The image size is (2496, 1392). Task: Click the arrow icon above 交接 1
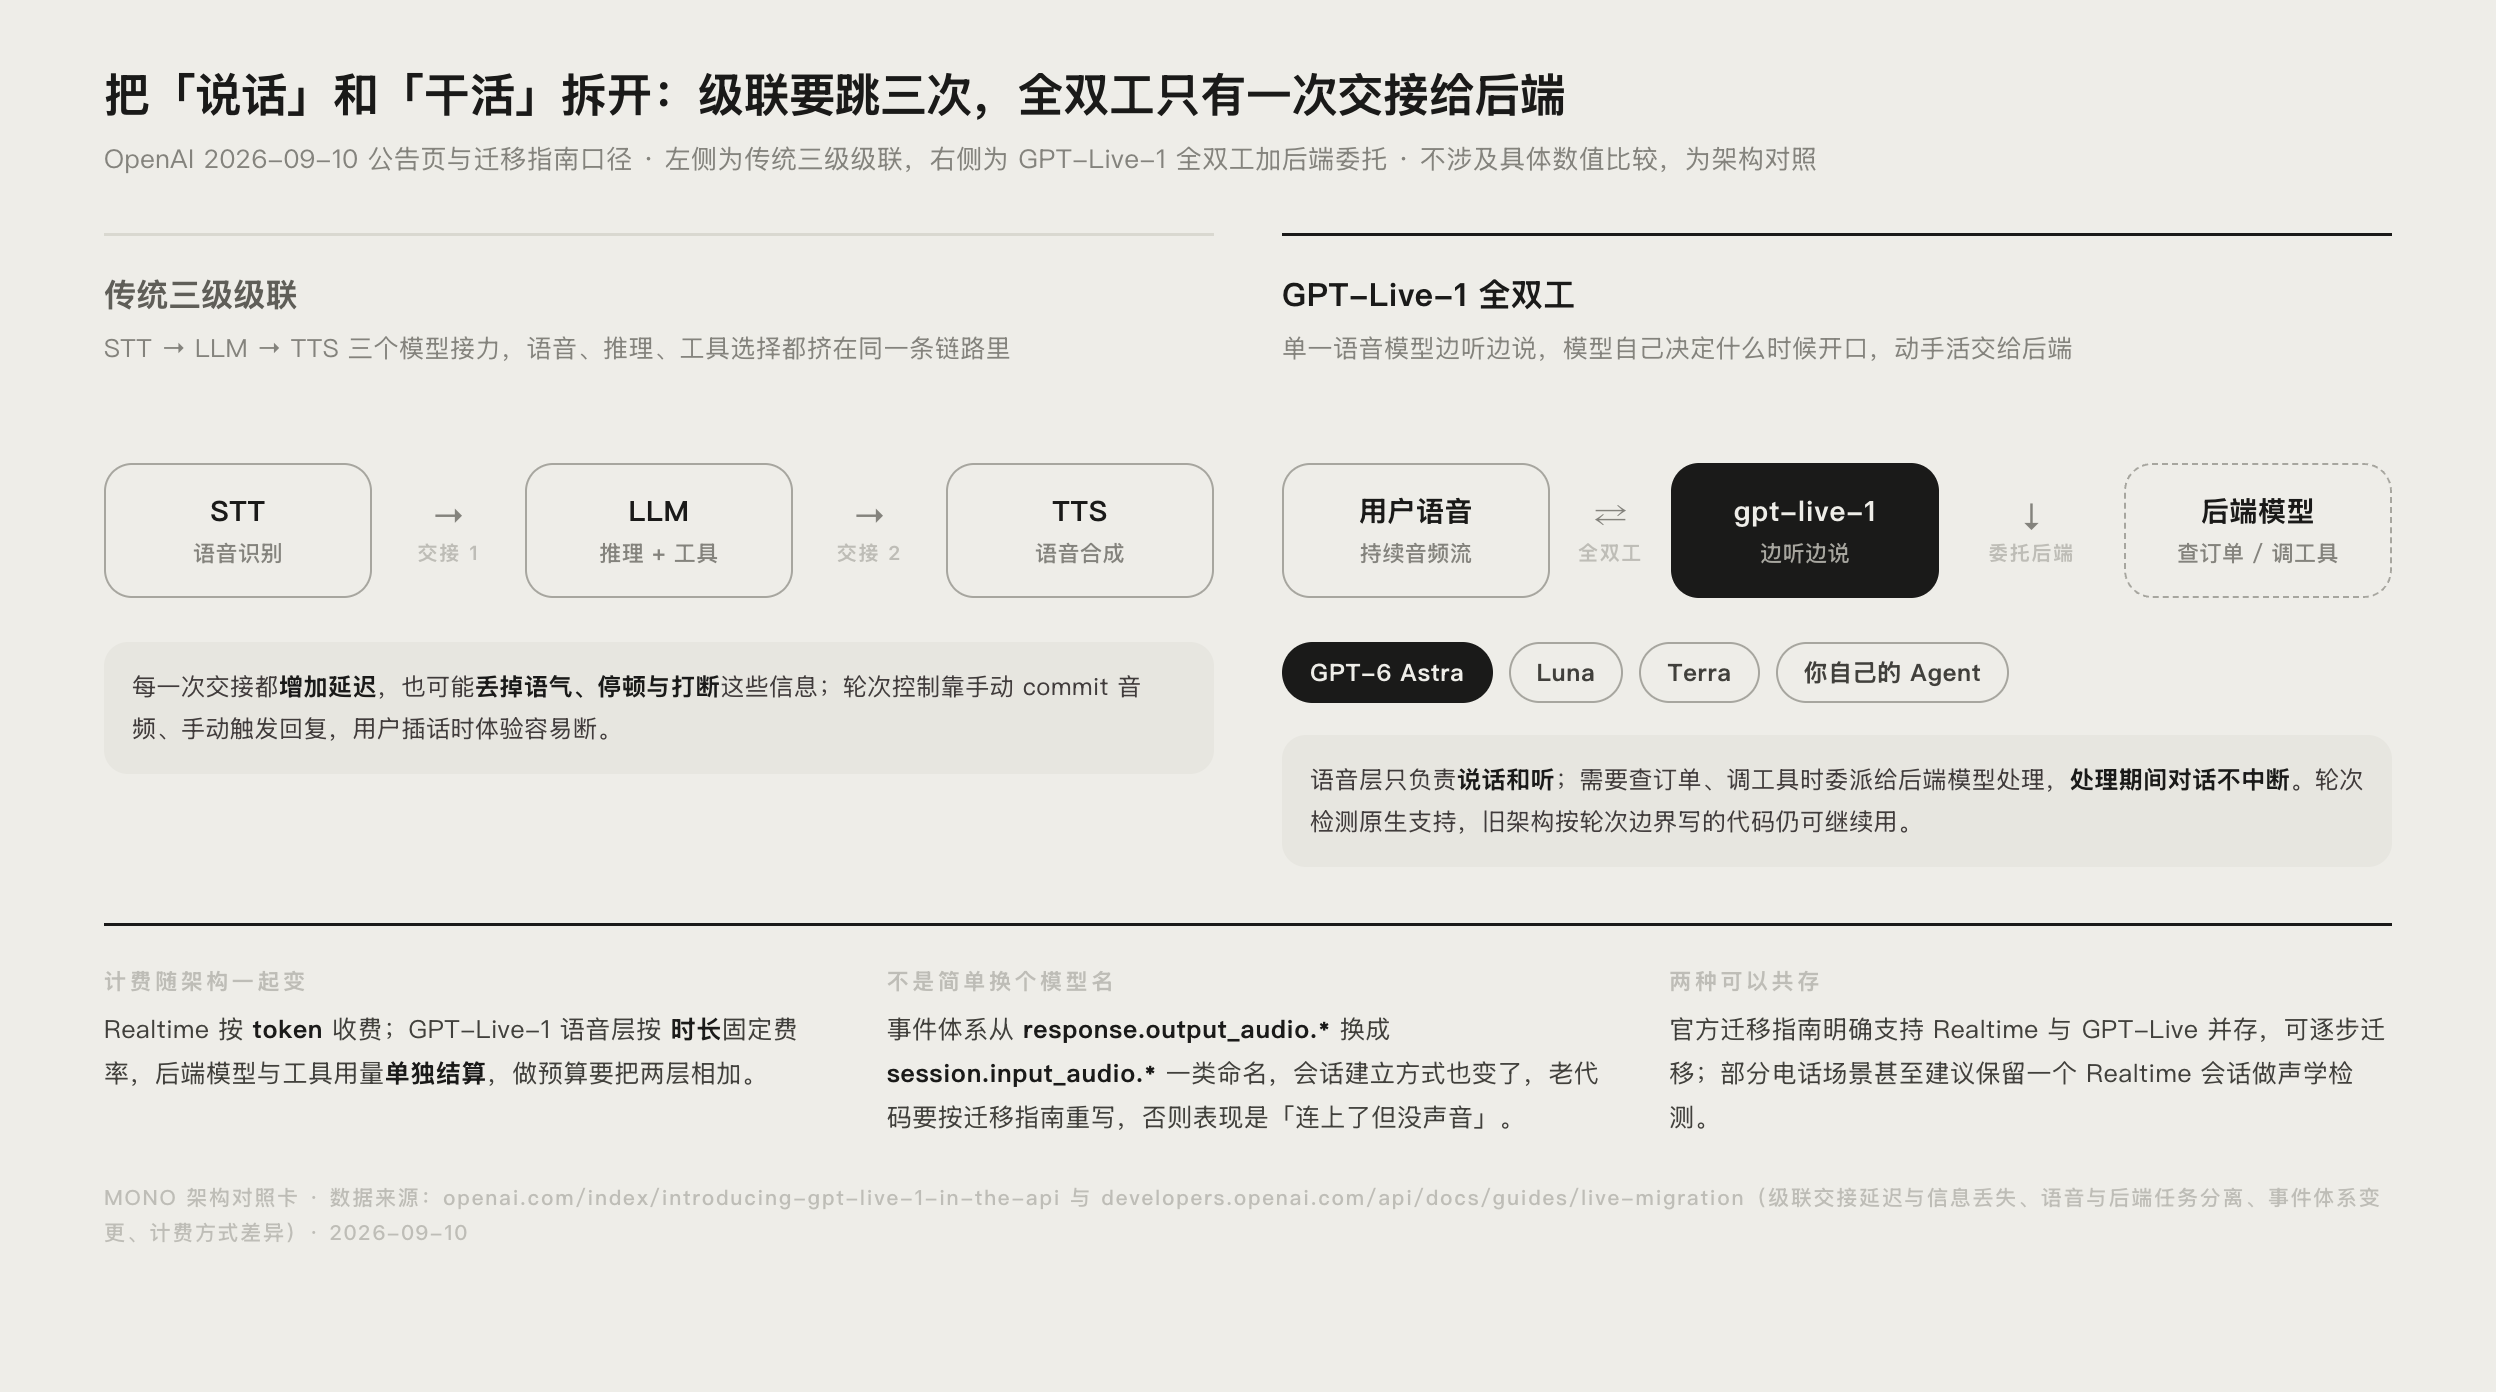coord(448,516)
